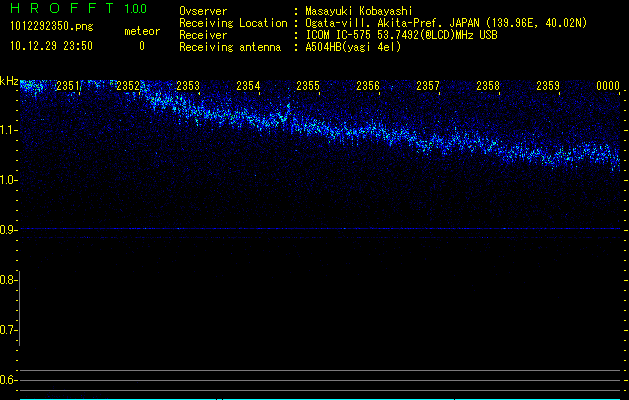Click the 0.6 kHz axis label
This screenshot has height=400, width=629.
click(x=7, y=380)
